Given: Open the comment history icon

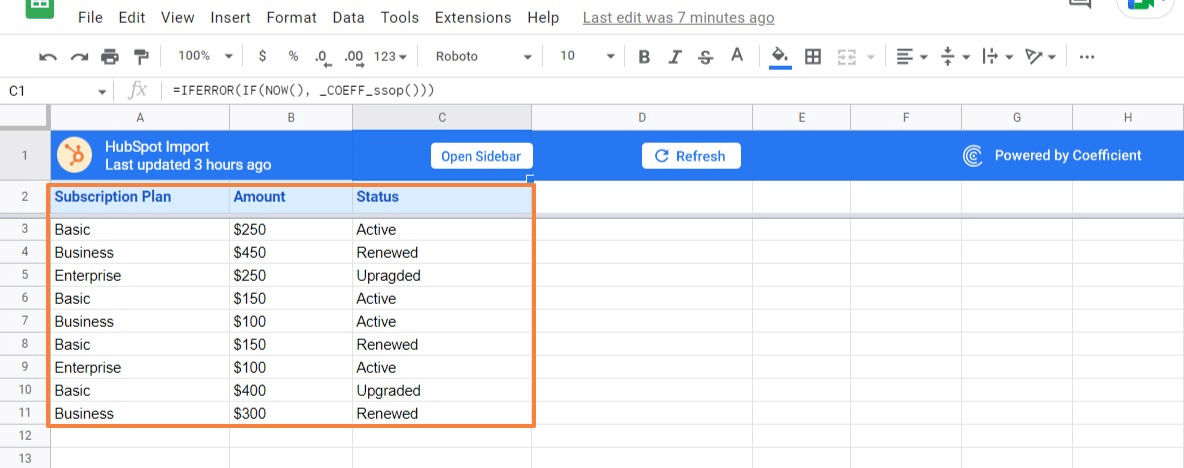Looking at the screenshot, I should [1079, 5].
